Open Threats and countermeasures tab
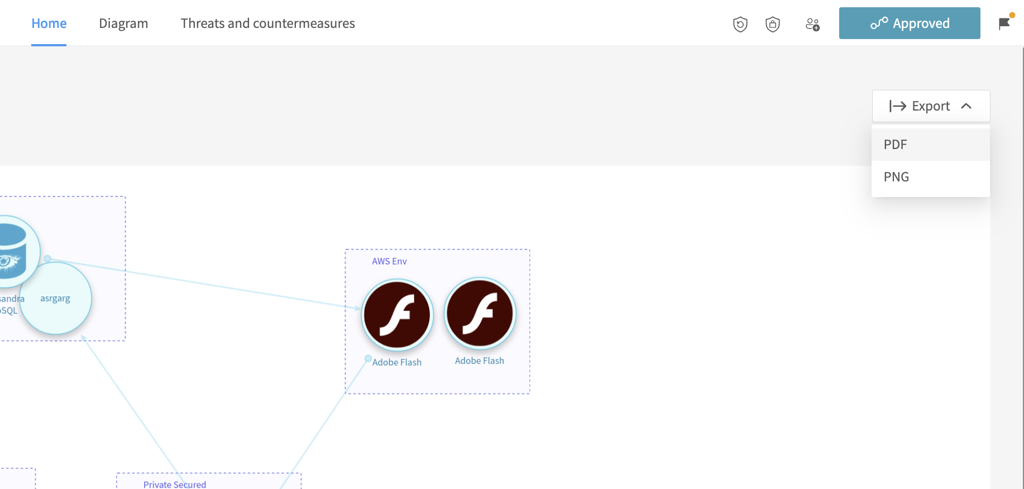 coord(268,24)
